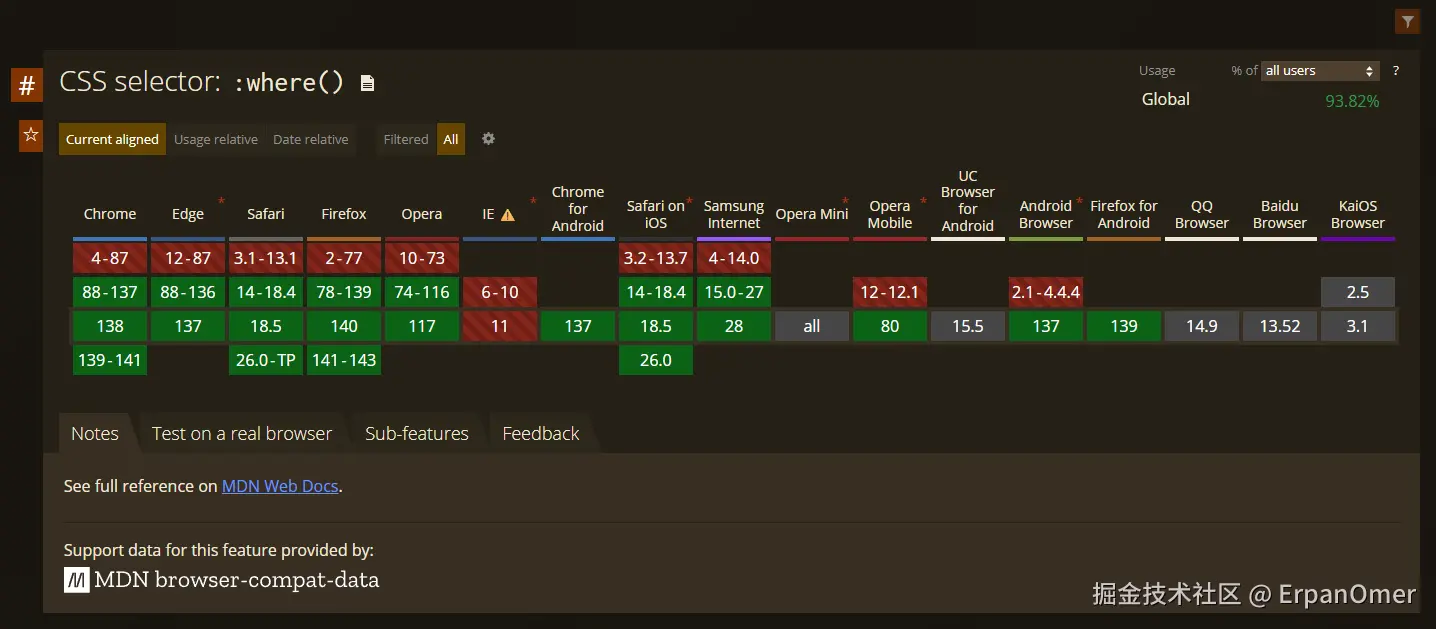Toggle the Filtered browsers option
The image size is (1436, 629).
point(406,139)
